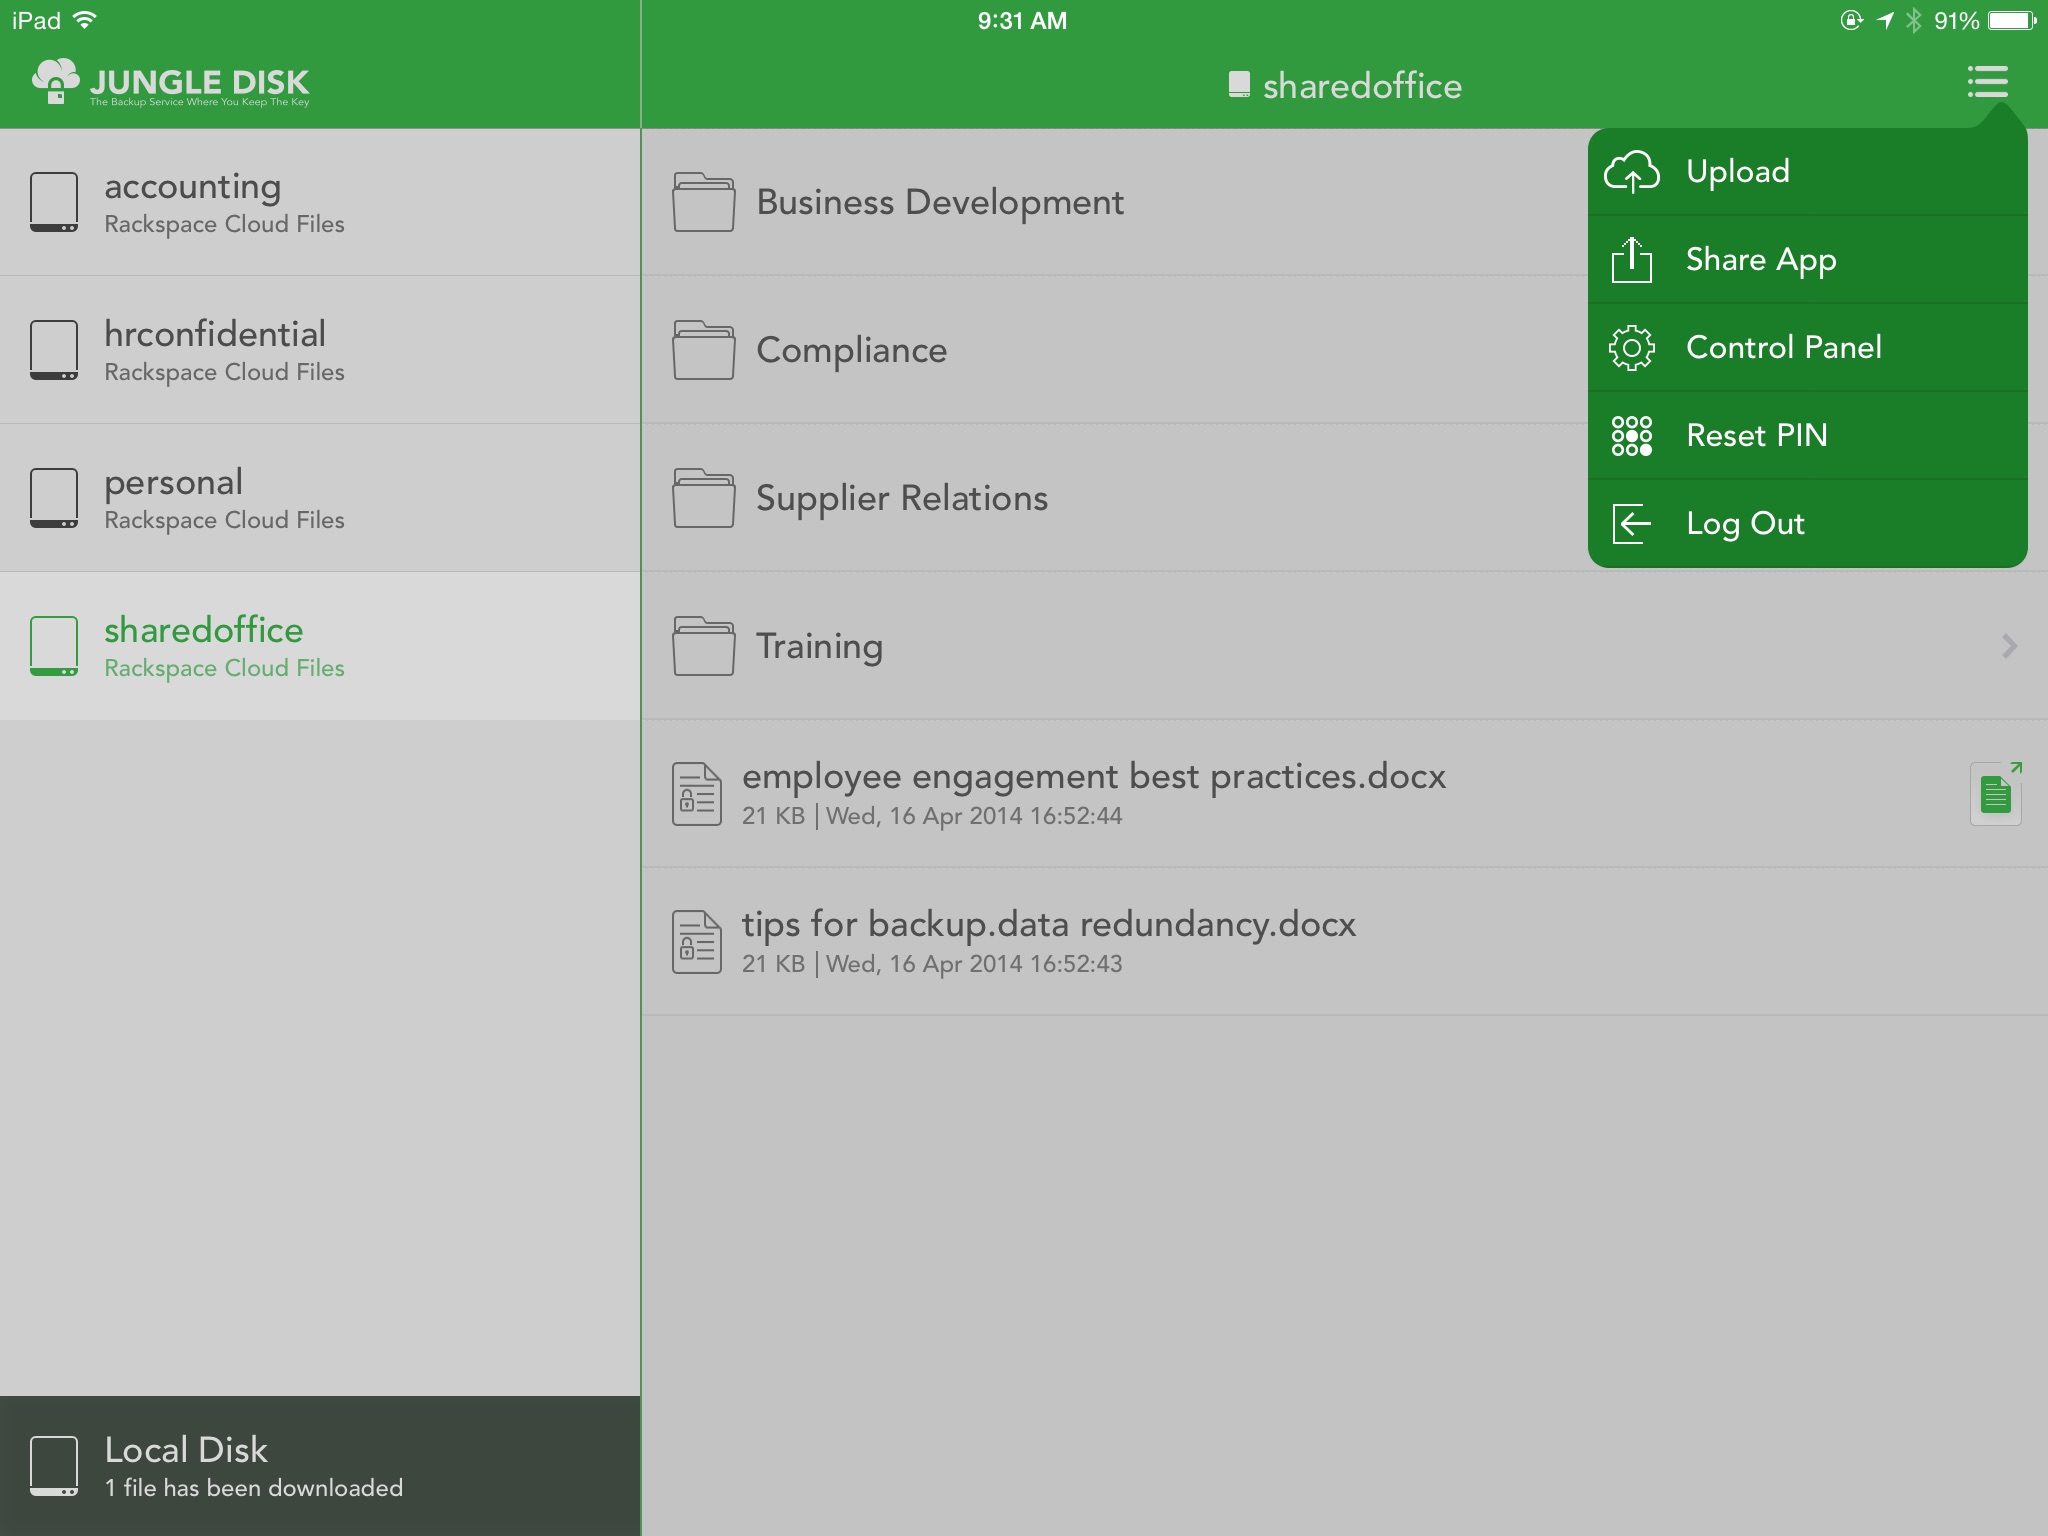The image size is (2048, 1536).
Task: Click the Wi-Fi icon in status bar
Action: pyautogui.click(x=85, y=20)
